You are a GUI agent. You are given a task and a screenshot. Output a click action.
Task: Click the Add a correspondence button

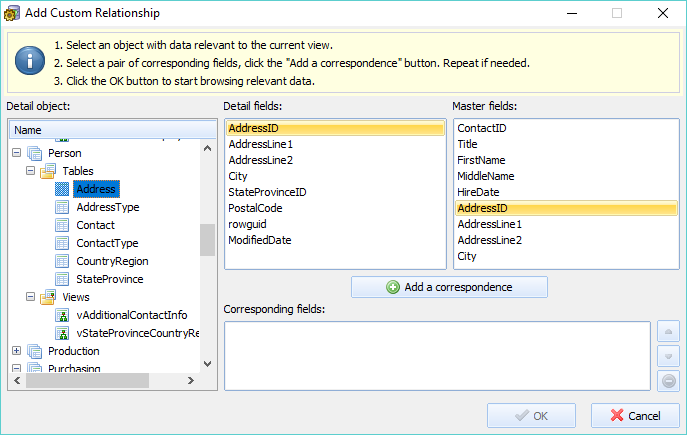coord(449,287)
